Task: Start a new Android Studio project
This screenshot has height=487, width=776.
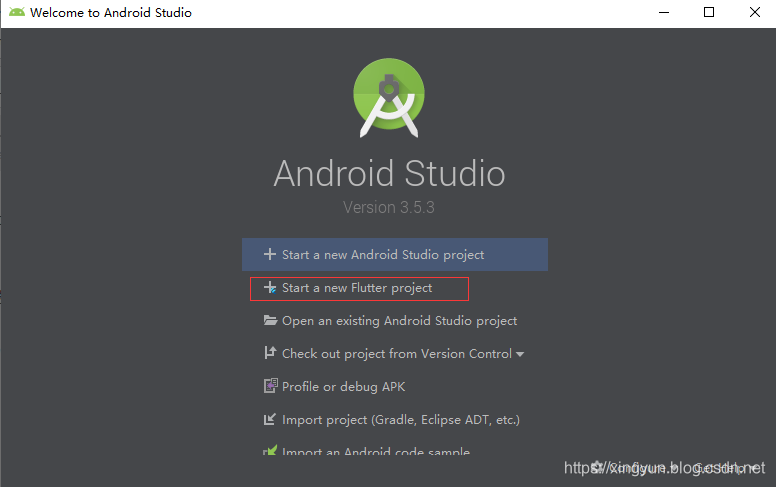Action: click(394, 254)
